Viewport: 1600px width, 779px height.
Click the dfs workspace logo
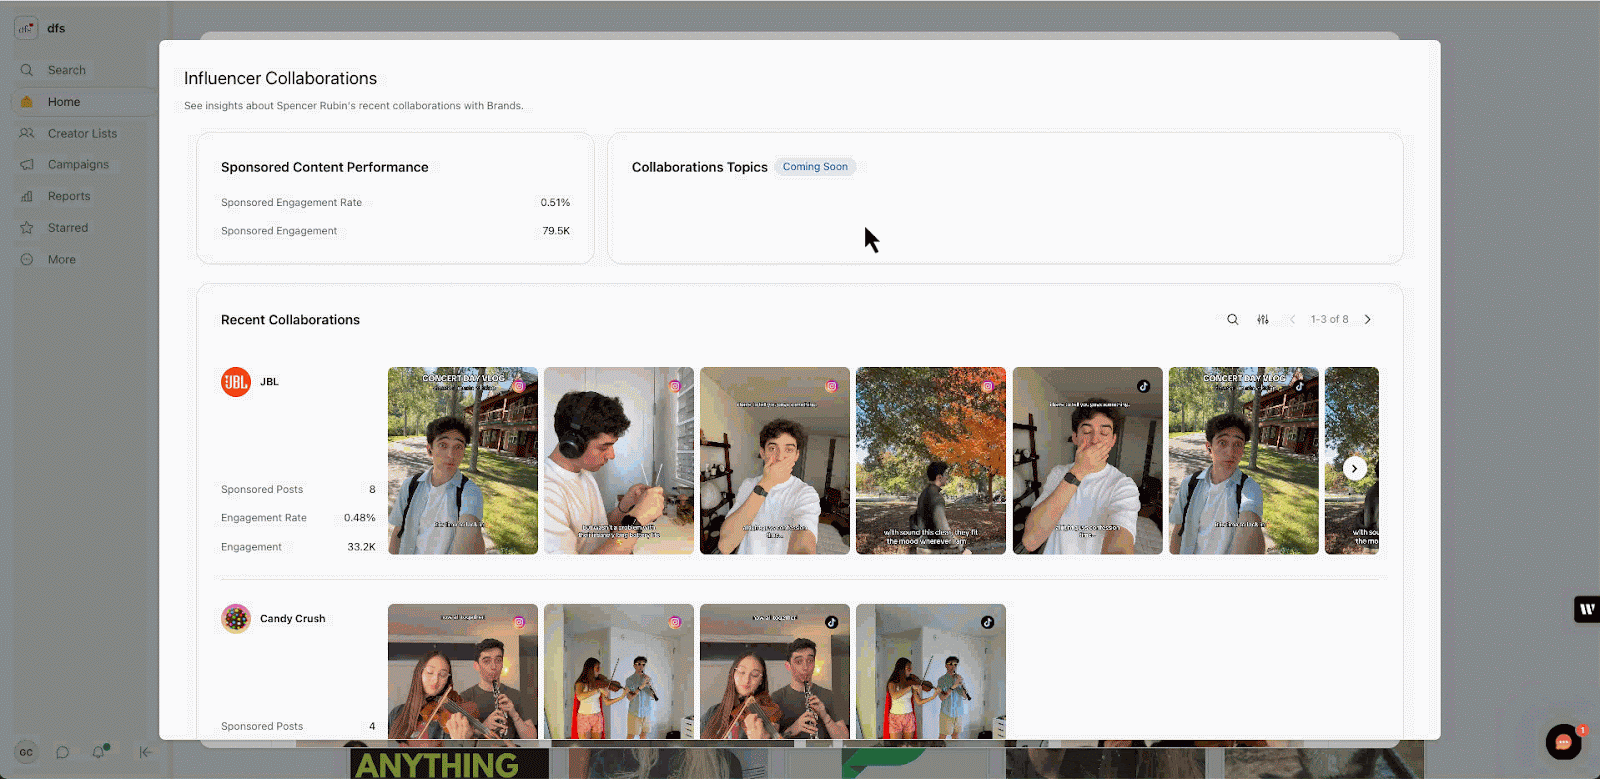coord(26,28)
